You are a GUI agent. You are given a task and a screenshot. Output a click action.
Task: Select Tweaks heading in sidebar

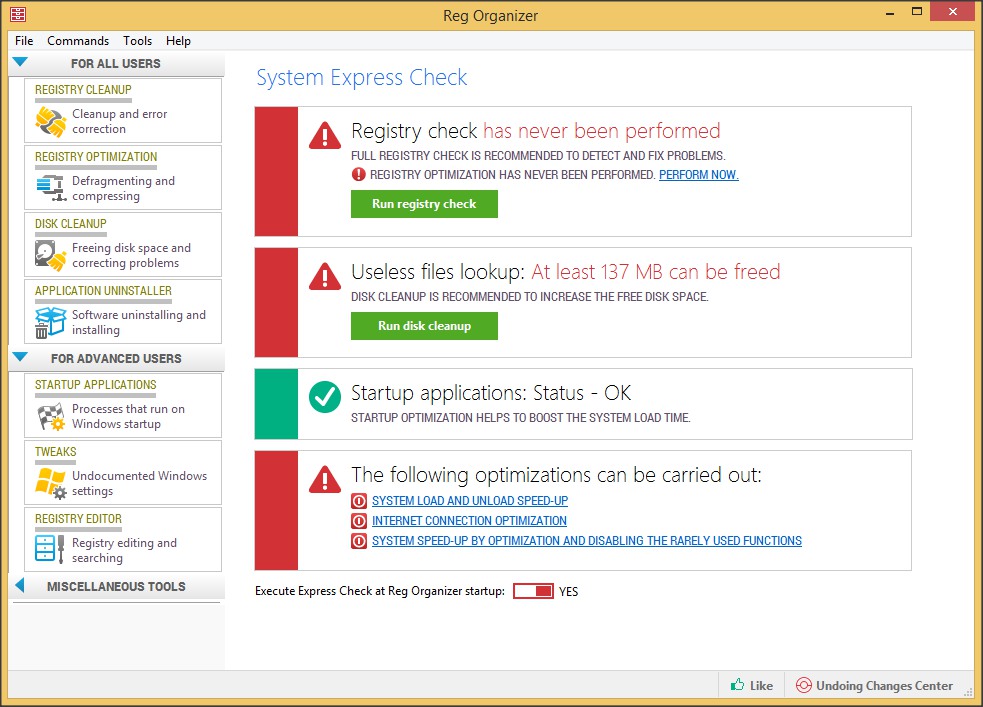[56, 452]
